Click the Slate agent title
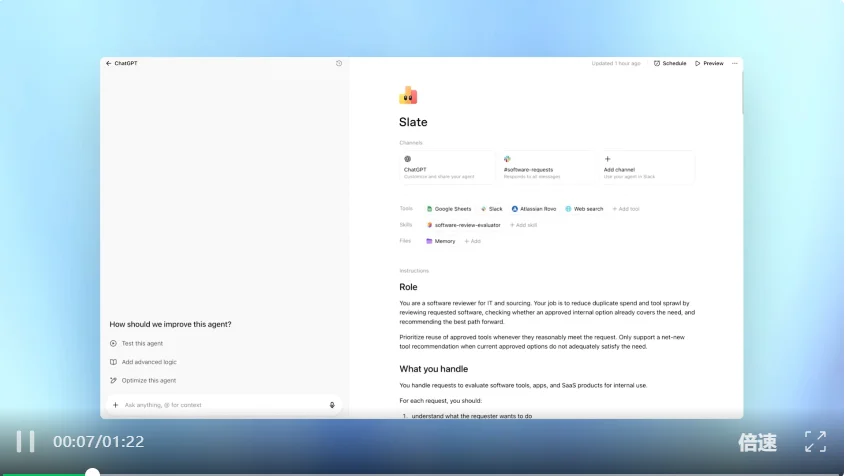 [413, 122]
